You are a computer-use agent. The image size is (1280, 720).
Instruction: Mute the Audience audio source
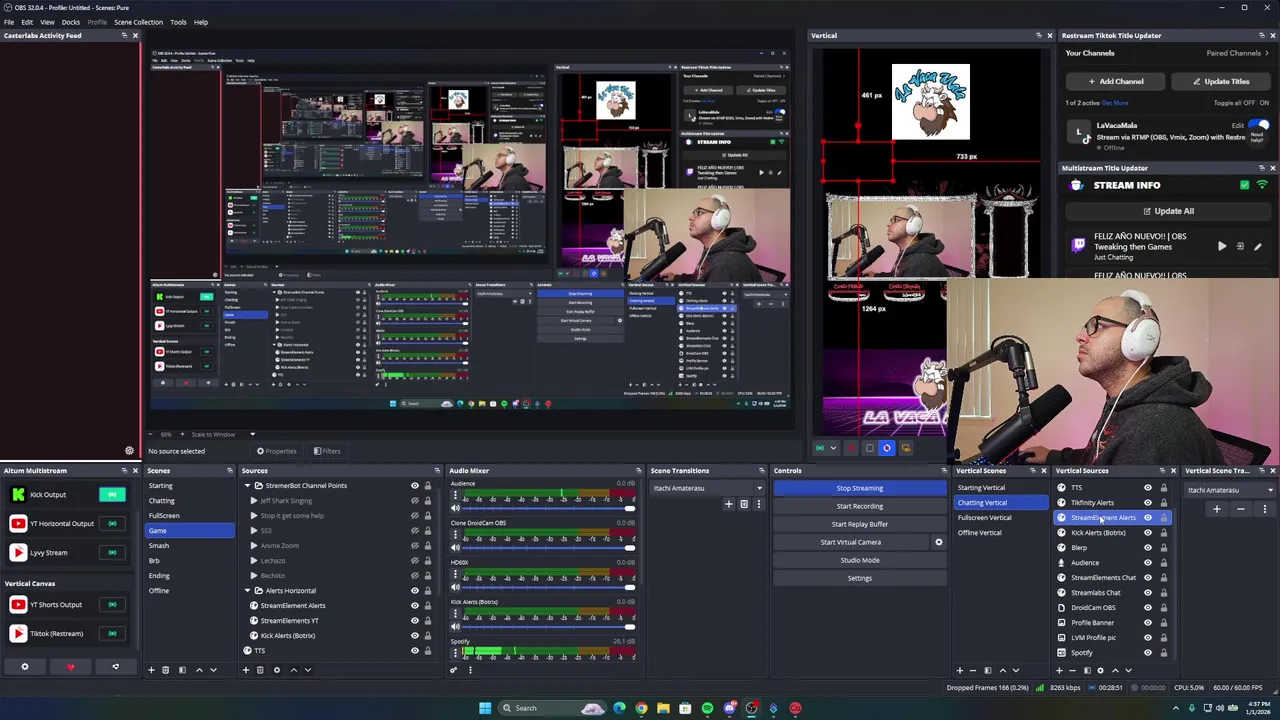[x=455, y=508]
